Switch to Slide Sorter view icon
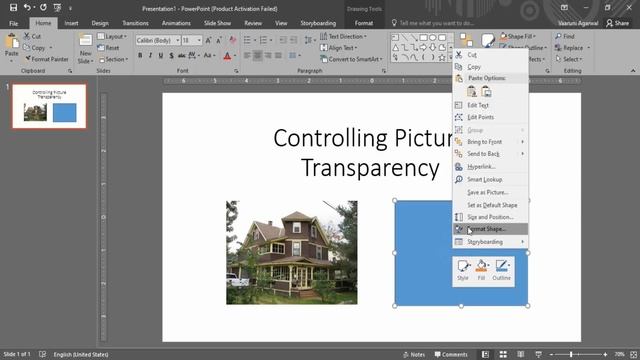640x360 pixels. (503, 354)
